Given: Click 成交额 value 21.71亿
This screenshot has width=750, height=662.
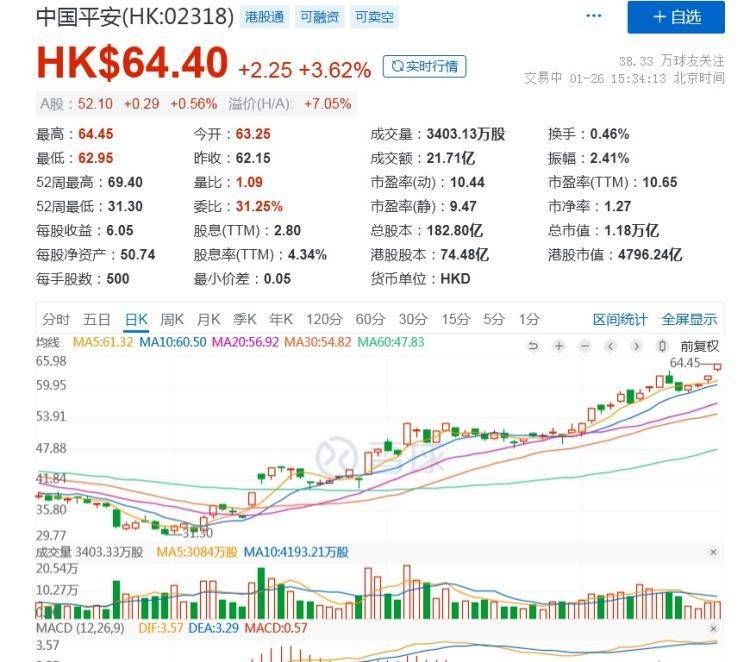Looking at the screenshot, I should click(x=451, y=158).
